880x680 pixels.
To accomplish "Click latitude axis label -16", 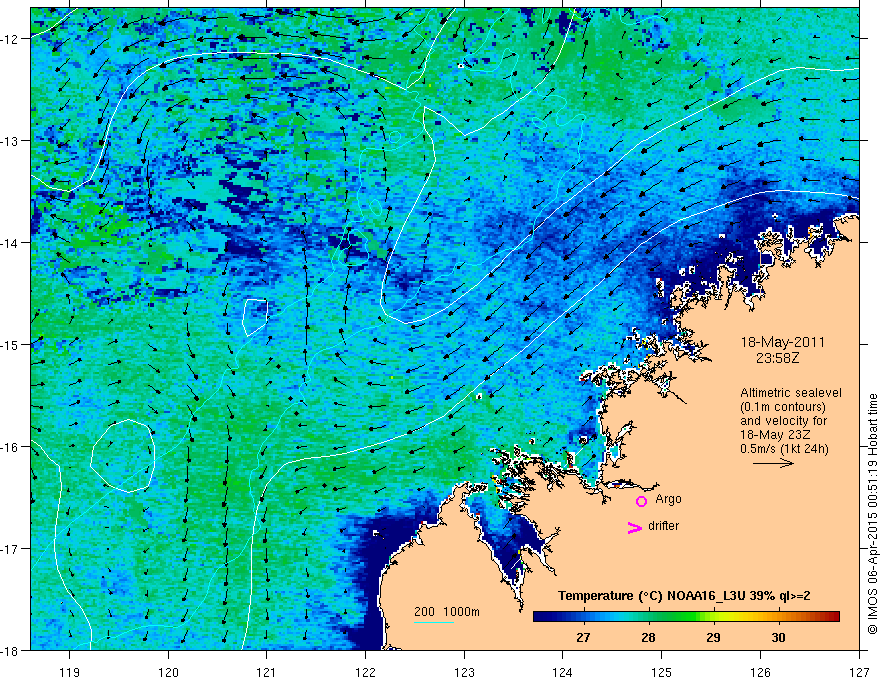I will point(11,447).
